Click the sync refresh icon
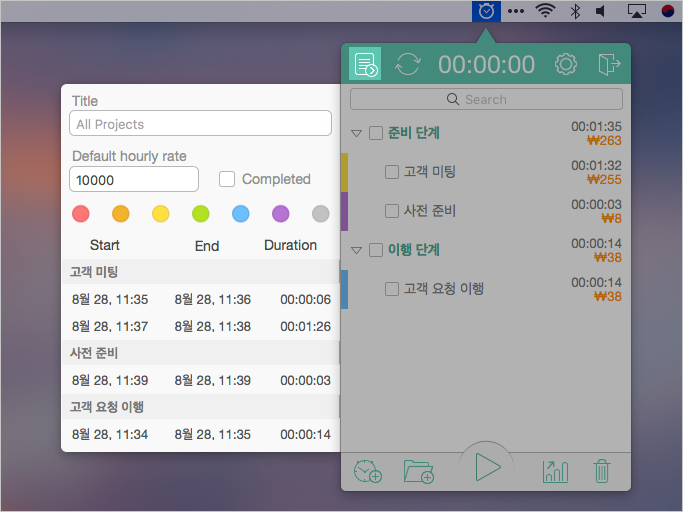The width and height of the screenshot is (683, 512). click(x=408, y=64)
